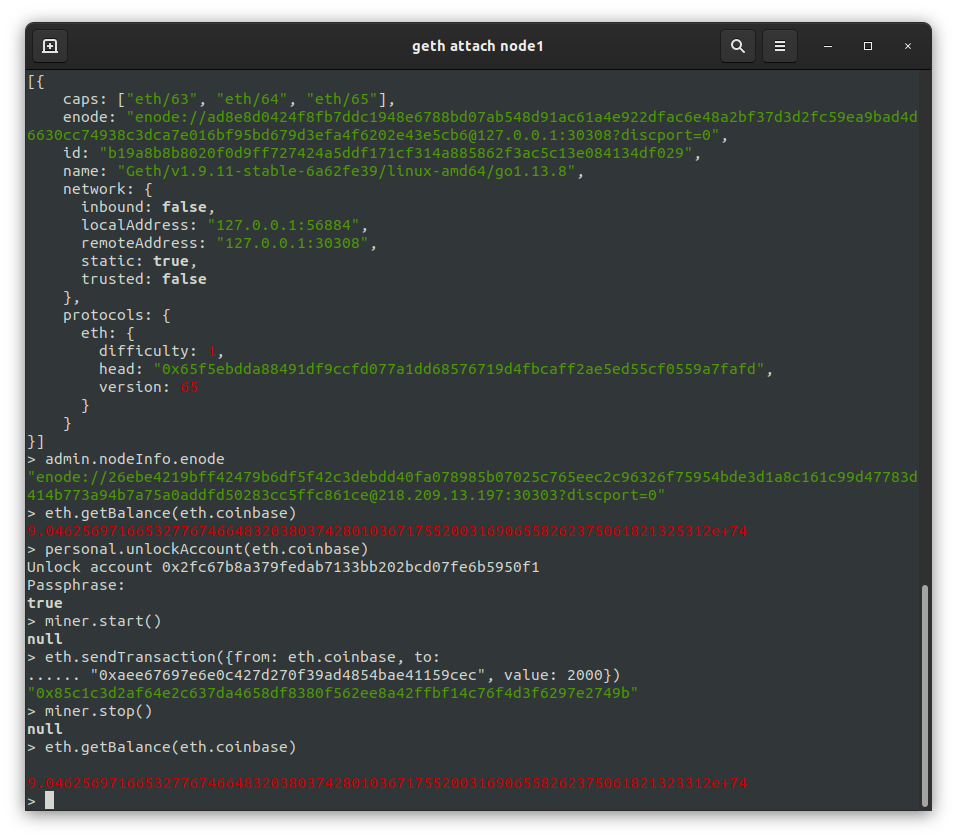Click the first 'eth.getBalance(eth.coinbase)' command
957x839 pixels.
[x=162, y=513]
